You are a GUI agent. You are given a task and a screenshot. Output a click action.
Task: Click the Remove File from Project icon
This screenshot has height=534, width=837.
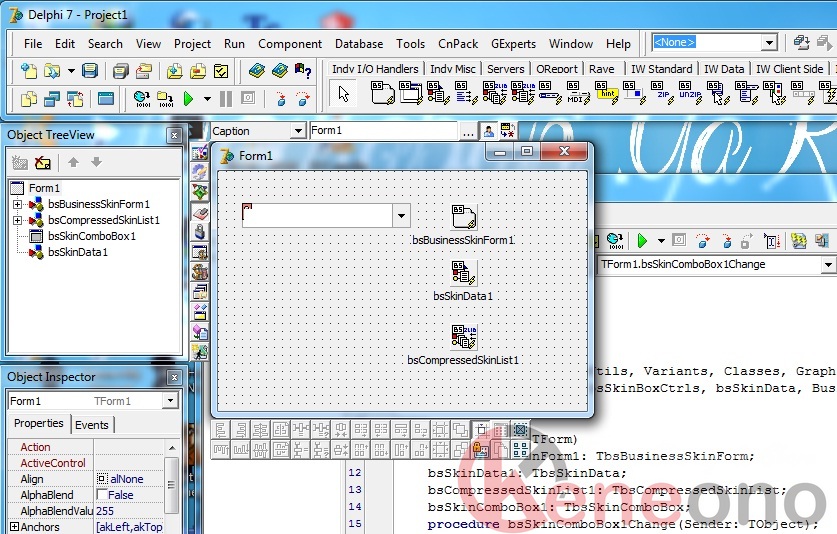198,70
